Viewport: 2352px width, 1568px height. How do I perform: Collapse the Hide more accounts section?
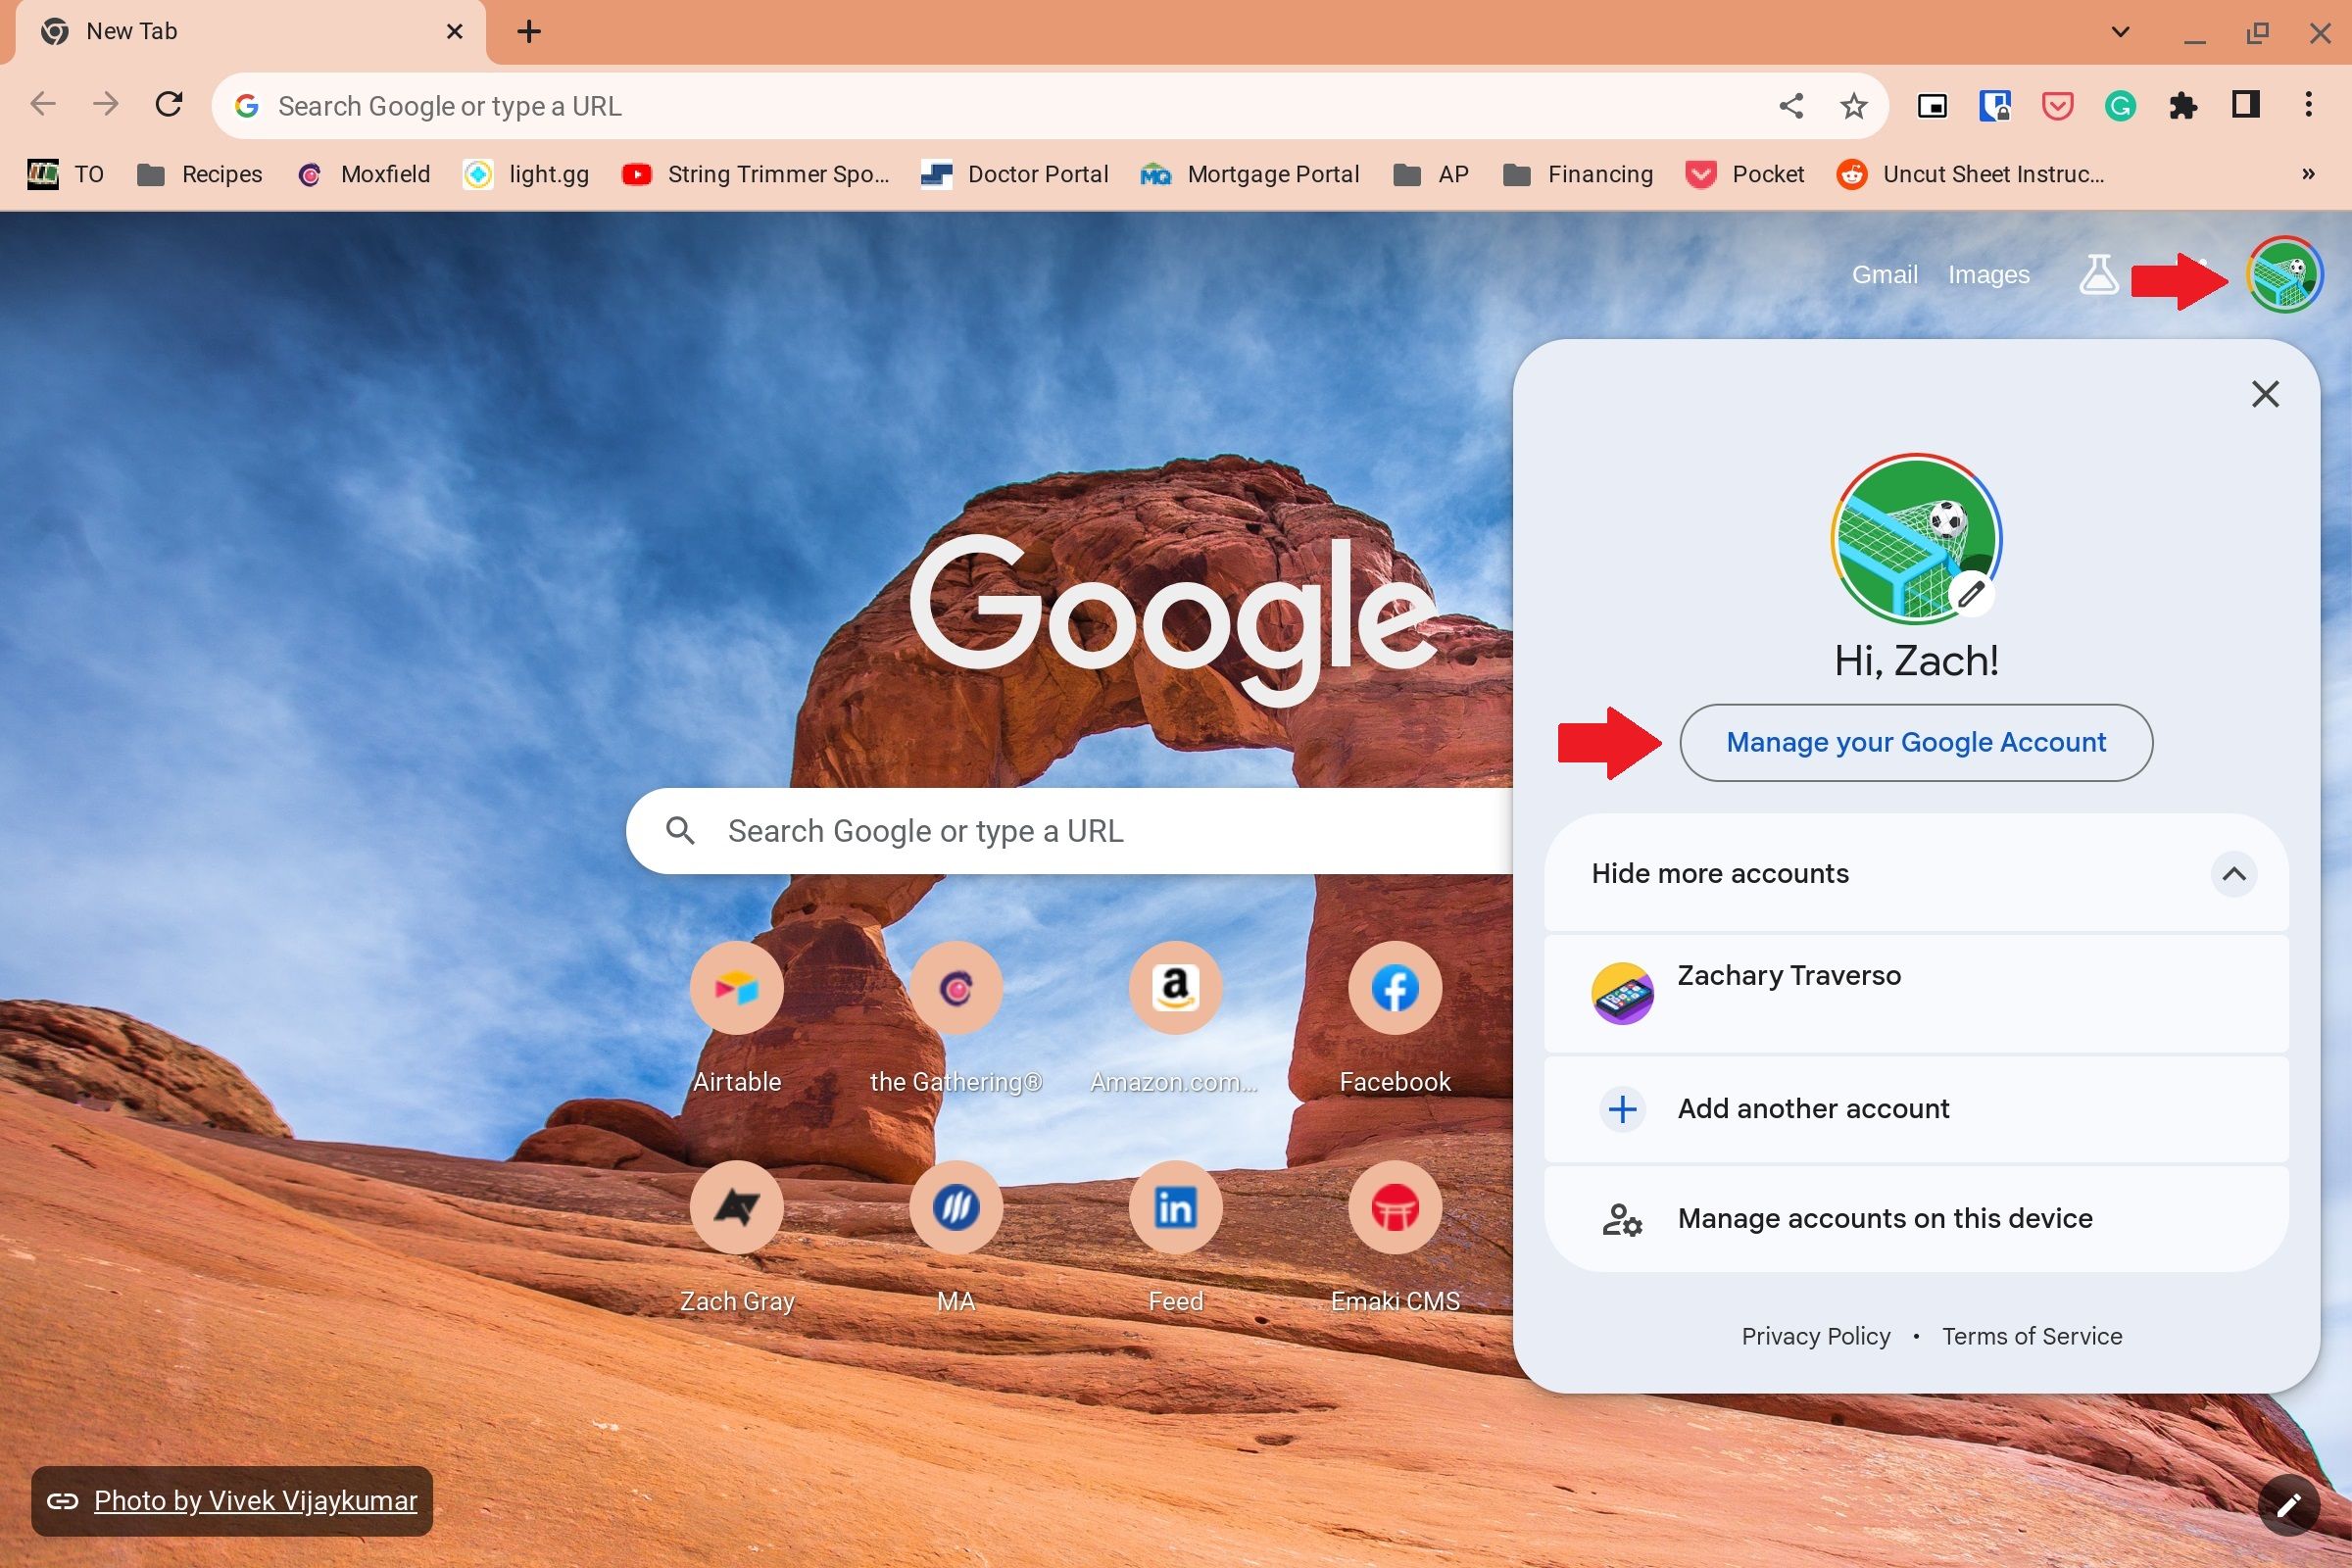click(x=2237, y=874)
